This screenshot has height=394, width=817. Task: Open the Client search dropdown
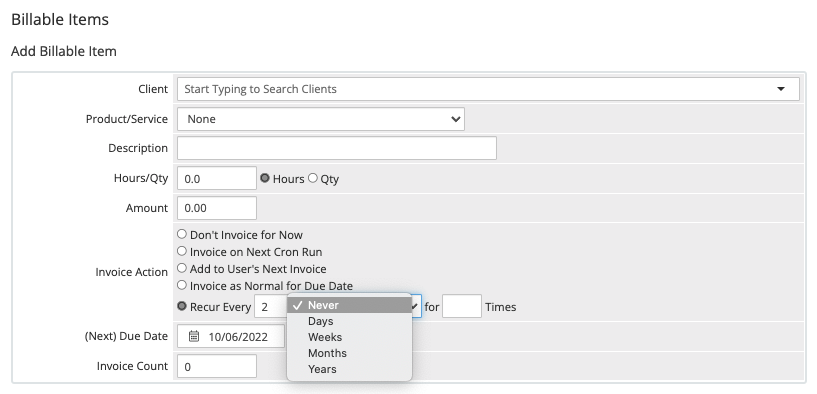(488, 89)
